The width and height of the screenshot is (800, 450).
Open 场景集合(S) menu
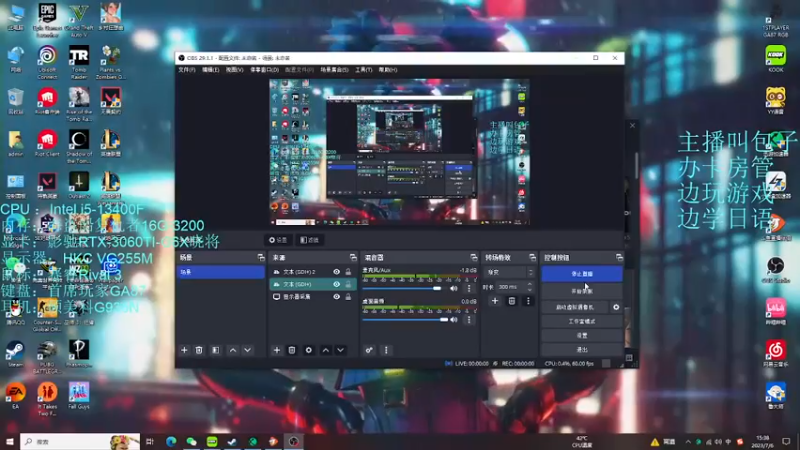point(334,70)
